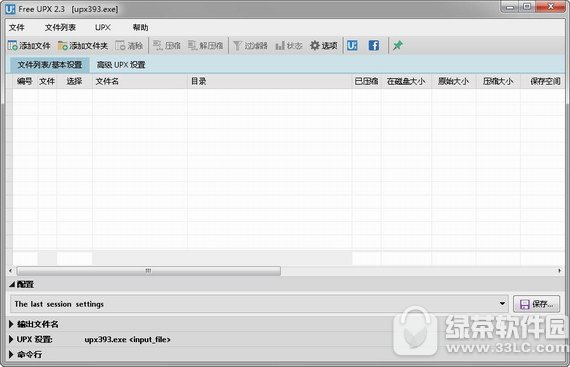Screen dimensions: 570x367
Task: Open the 状态 (Status) toolbar item
Action: (289, 45)
